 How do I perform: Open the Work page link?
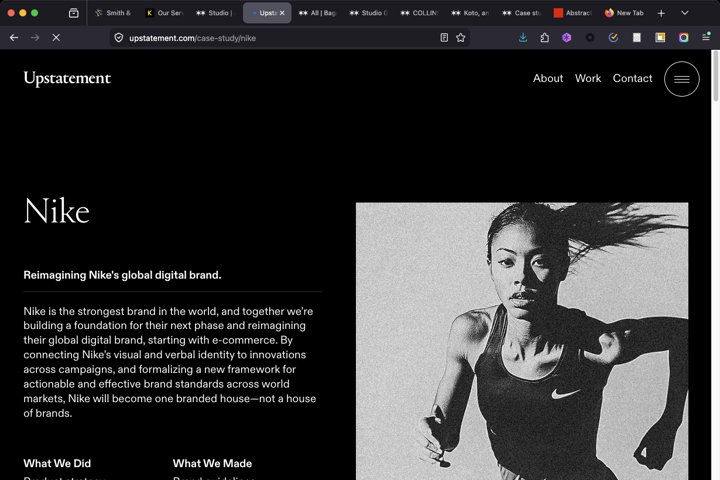tap(588, 79)
